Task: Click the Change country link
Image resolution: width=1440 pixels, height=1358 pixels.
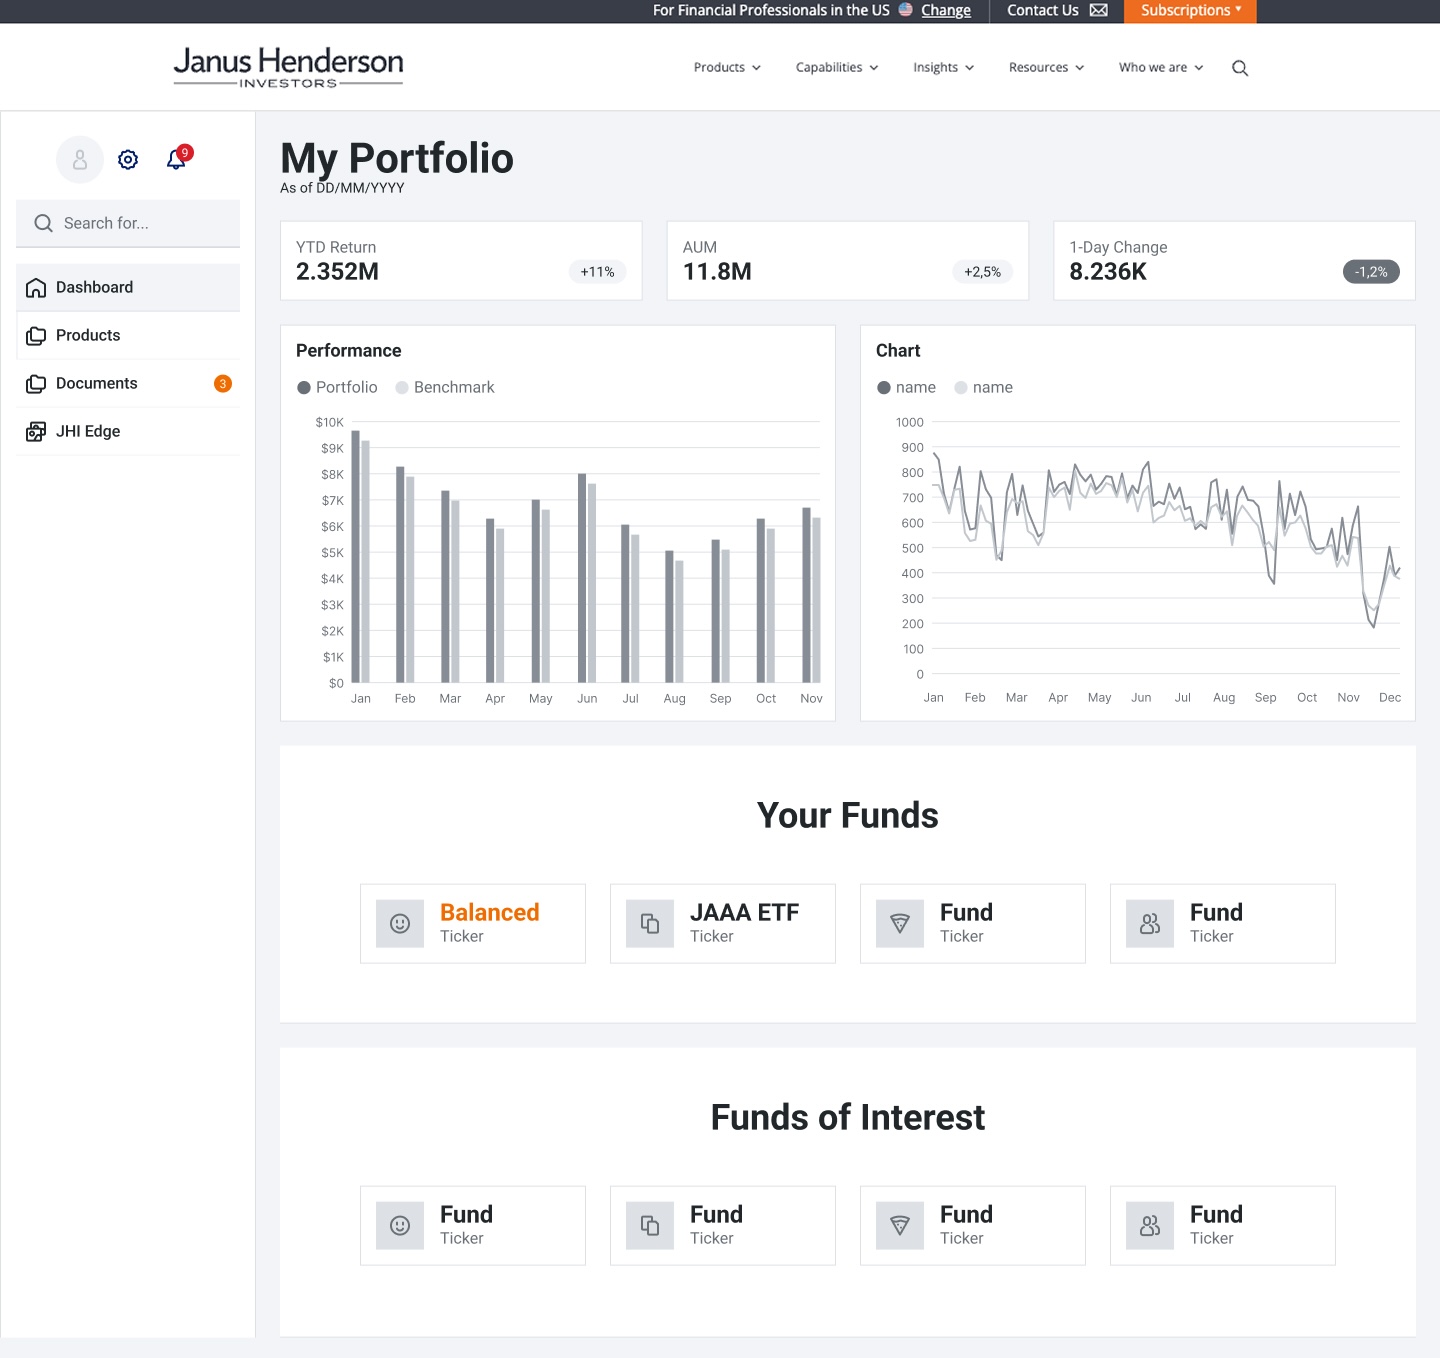Action: [x=946, y=10]
